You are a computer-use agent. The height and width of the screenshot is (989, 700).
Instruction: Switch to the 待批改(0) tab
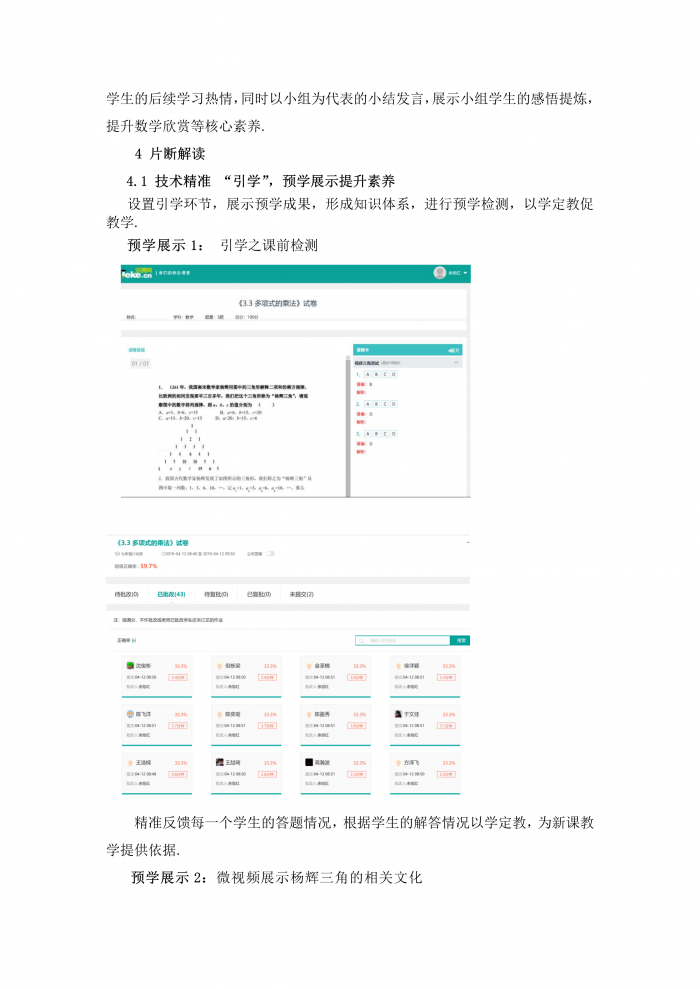pos(127,594)
